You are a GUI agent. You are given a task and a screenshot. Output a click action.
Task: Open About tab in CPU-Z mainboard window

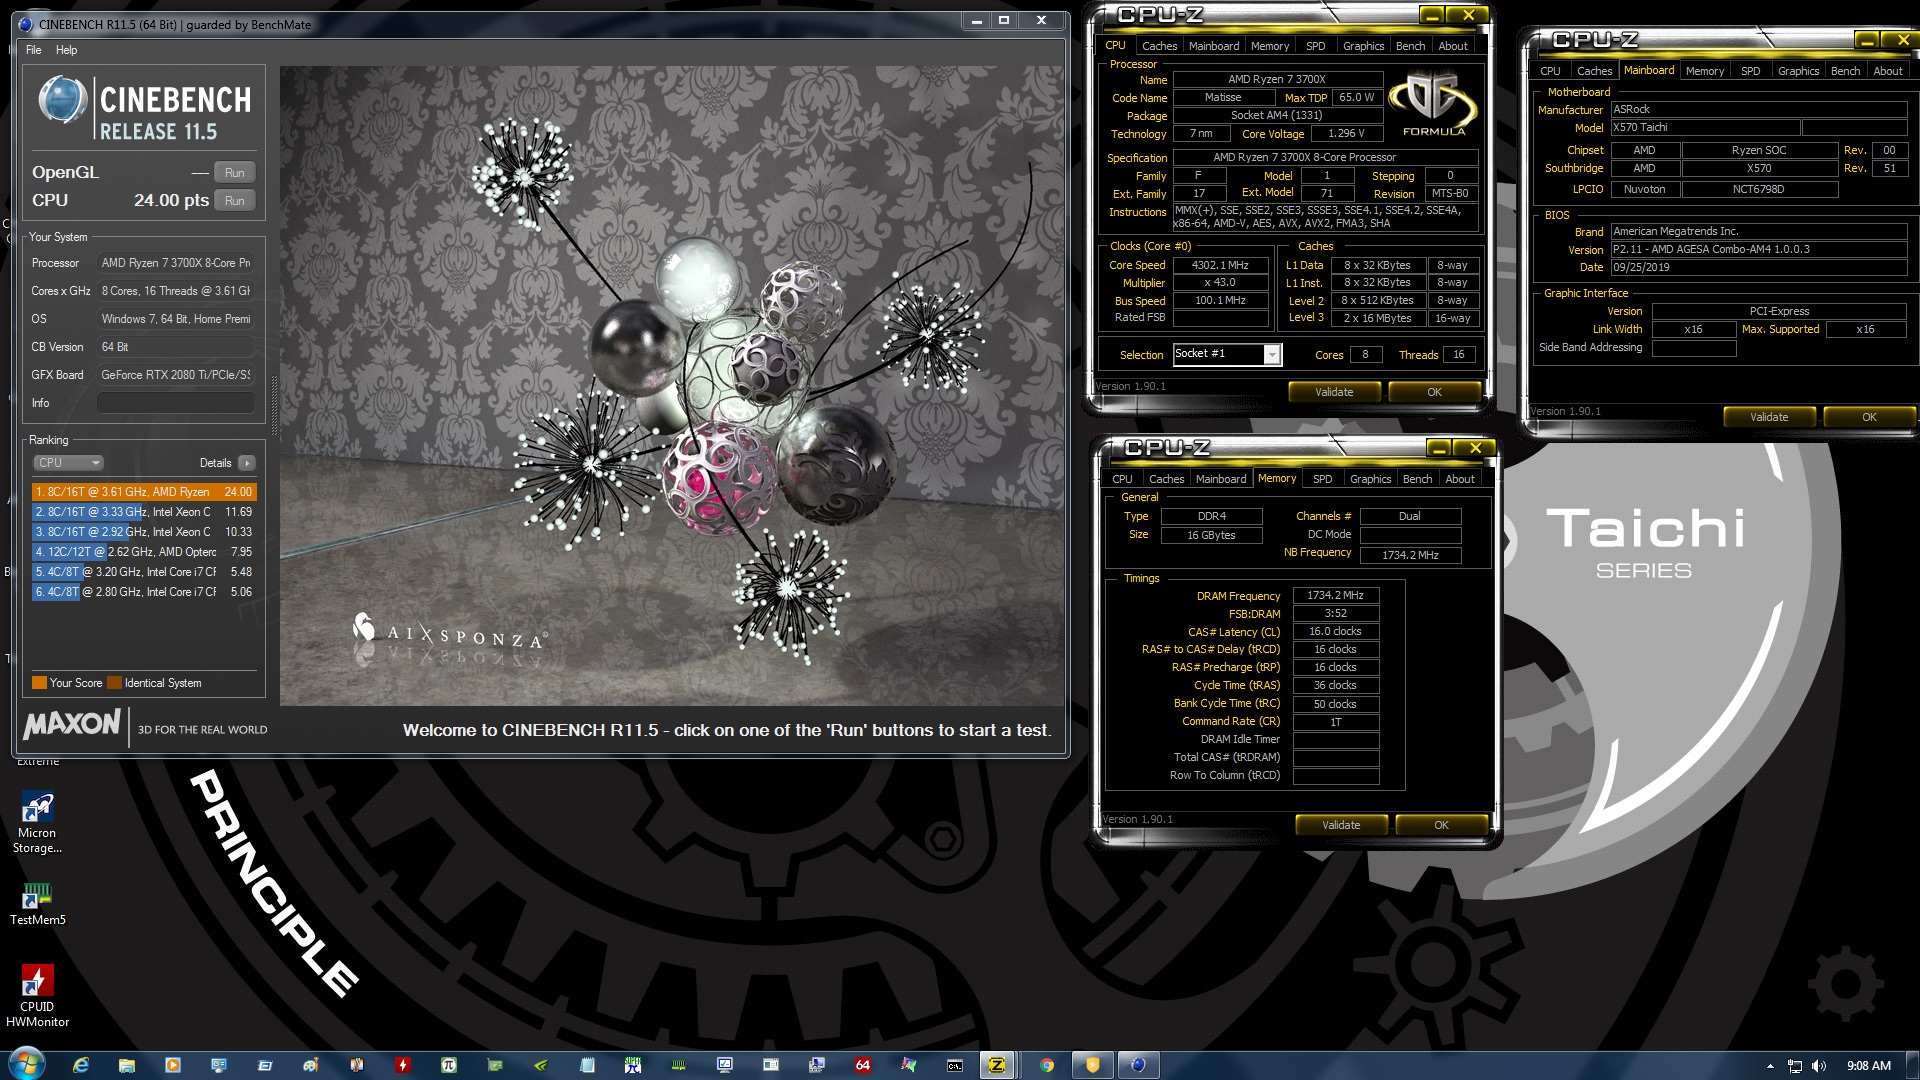[1887, 71]
